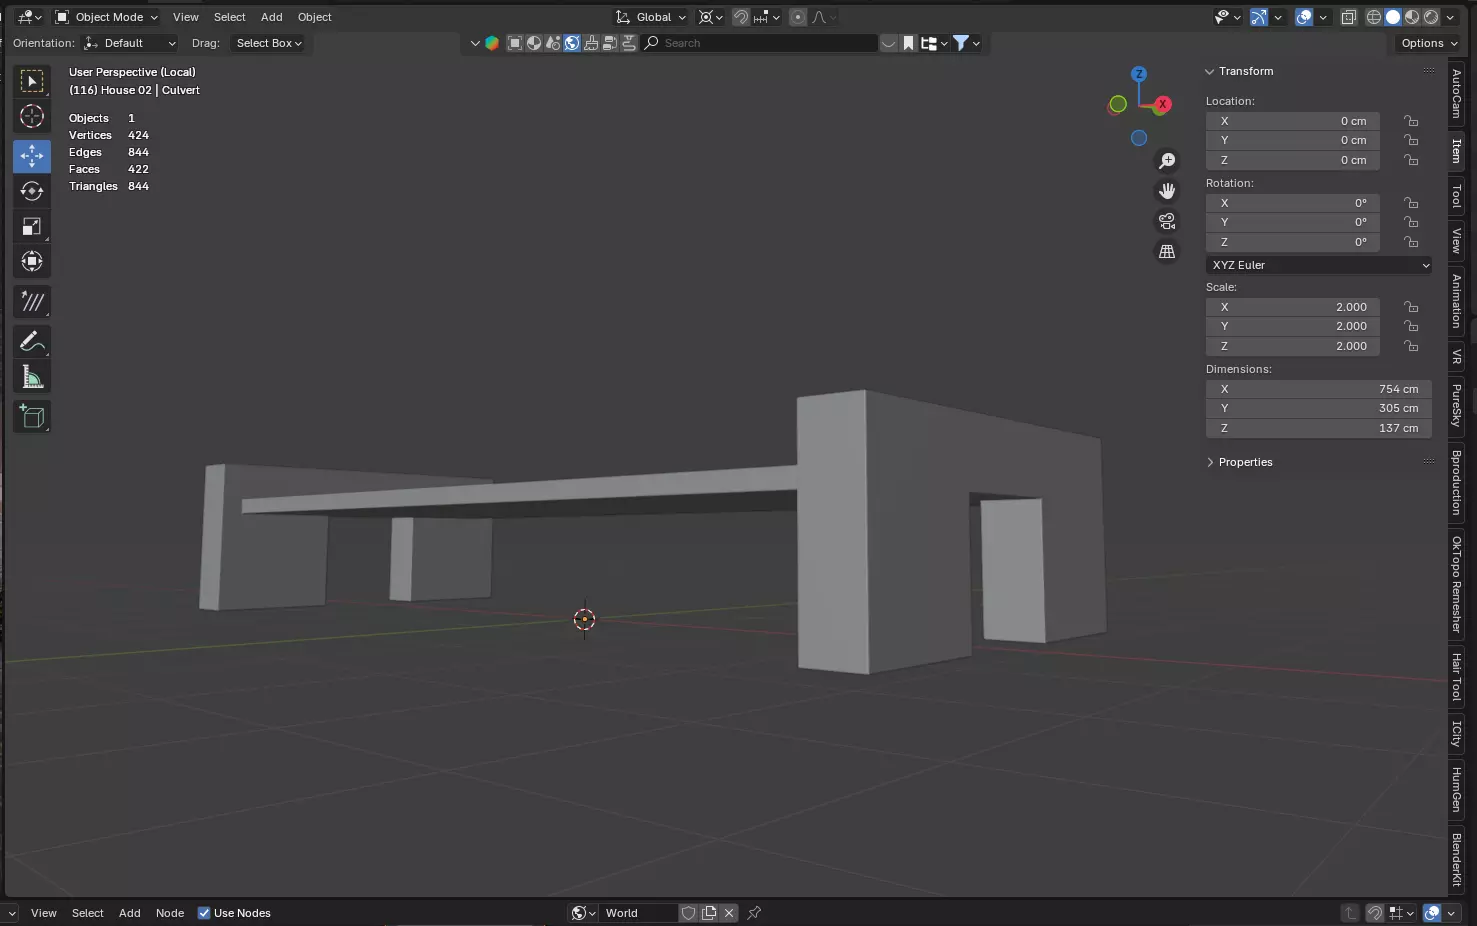Screen dimensions: 1477x926
Task: Open Global transform orientation dropdown
Action: tap(651, 17)
